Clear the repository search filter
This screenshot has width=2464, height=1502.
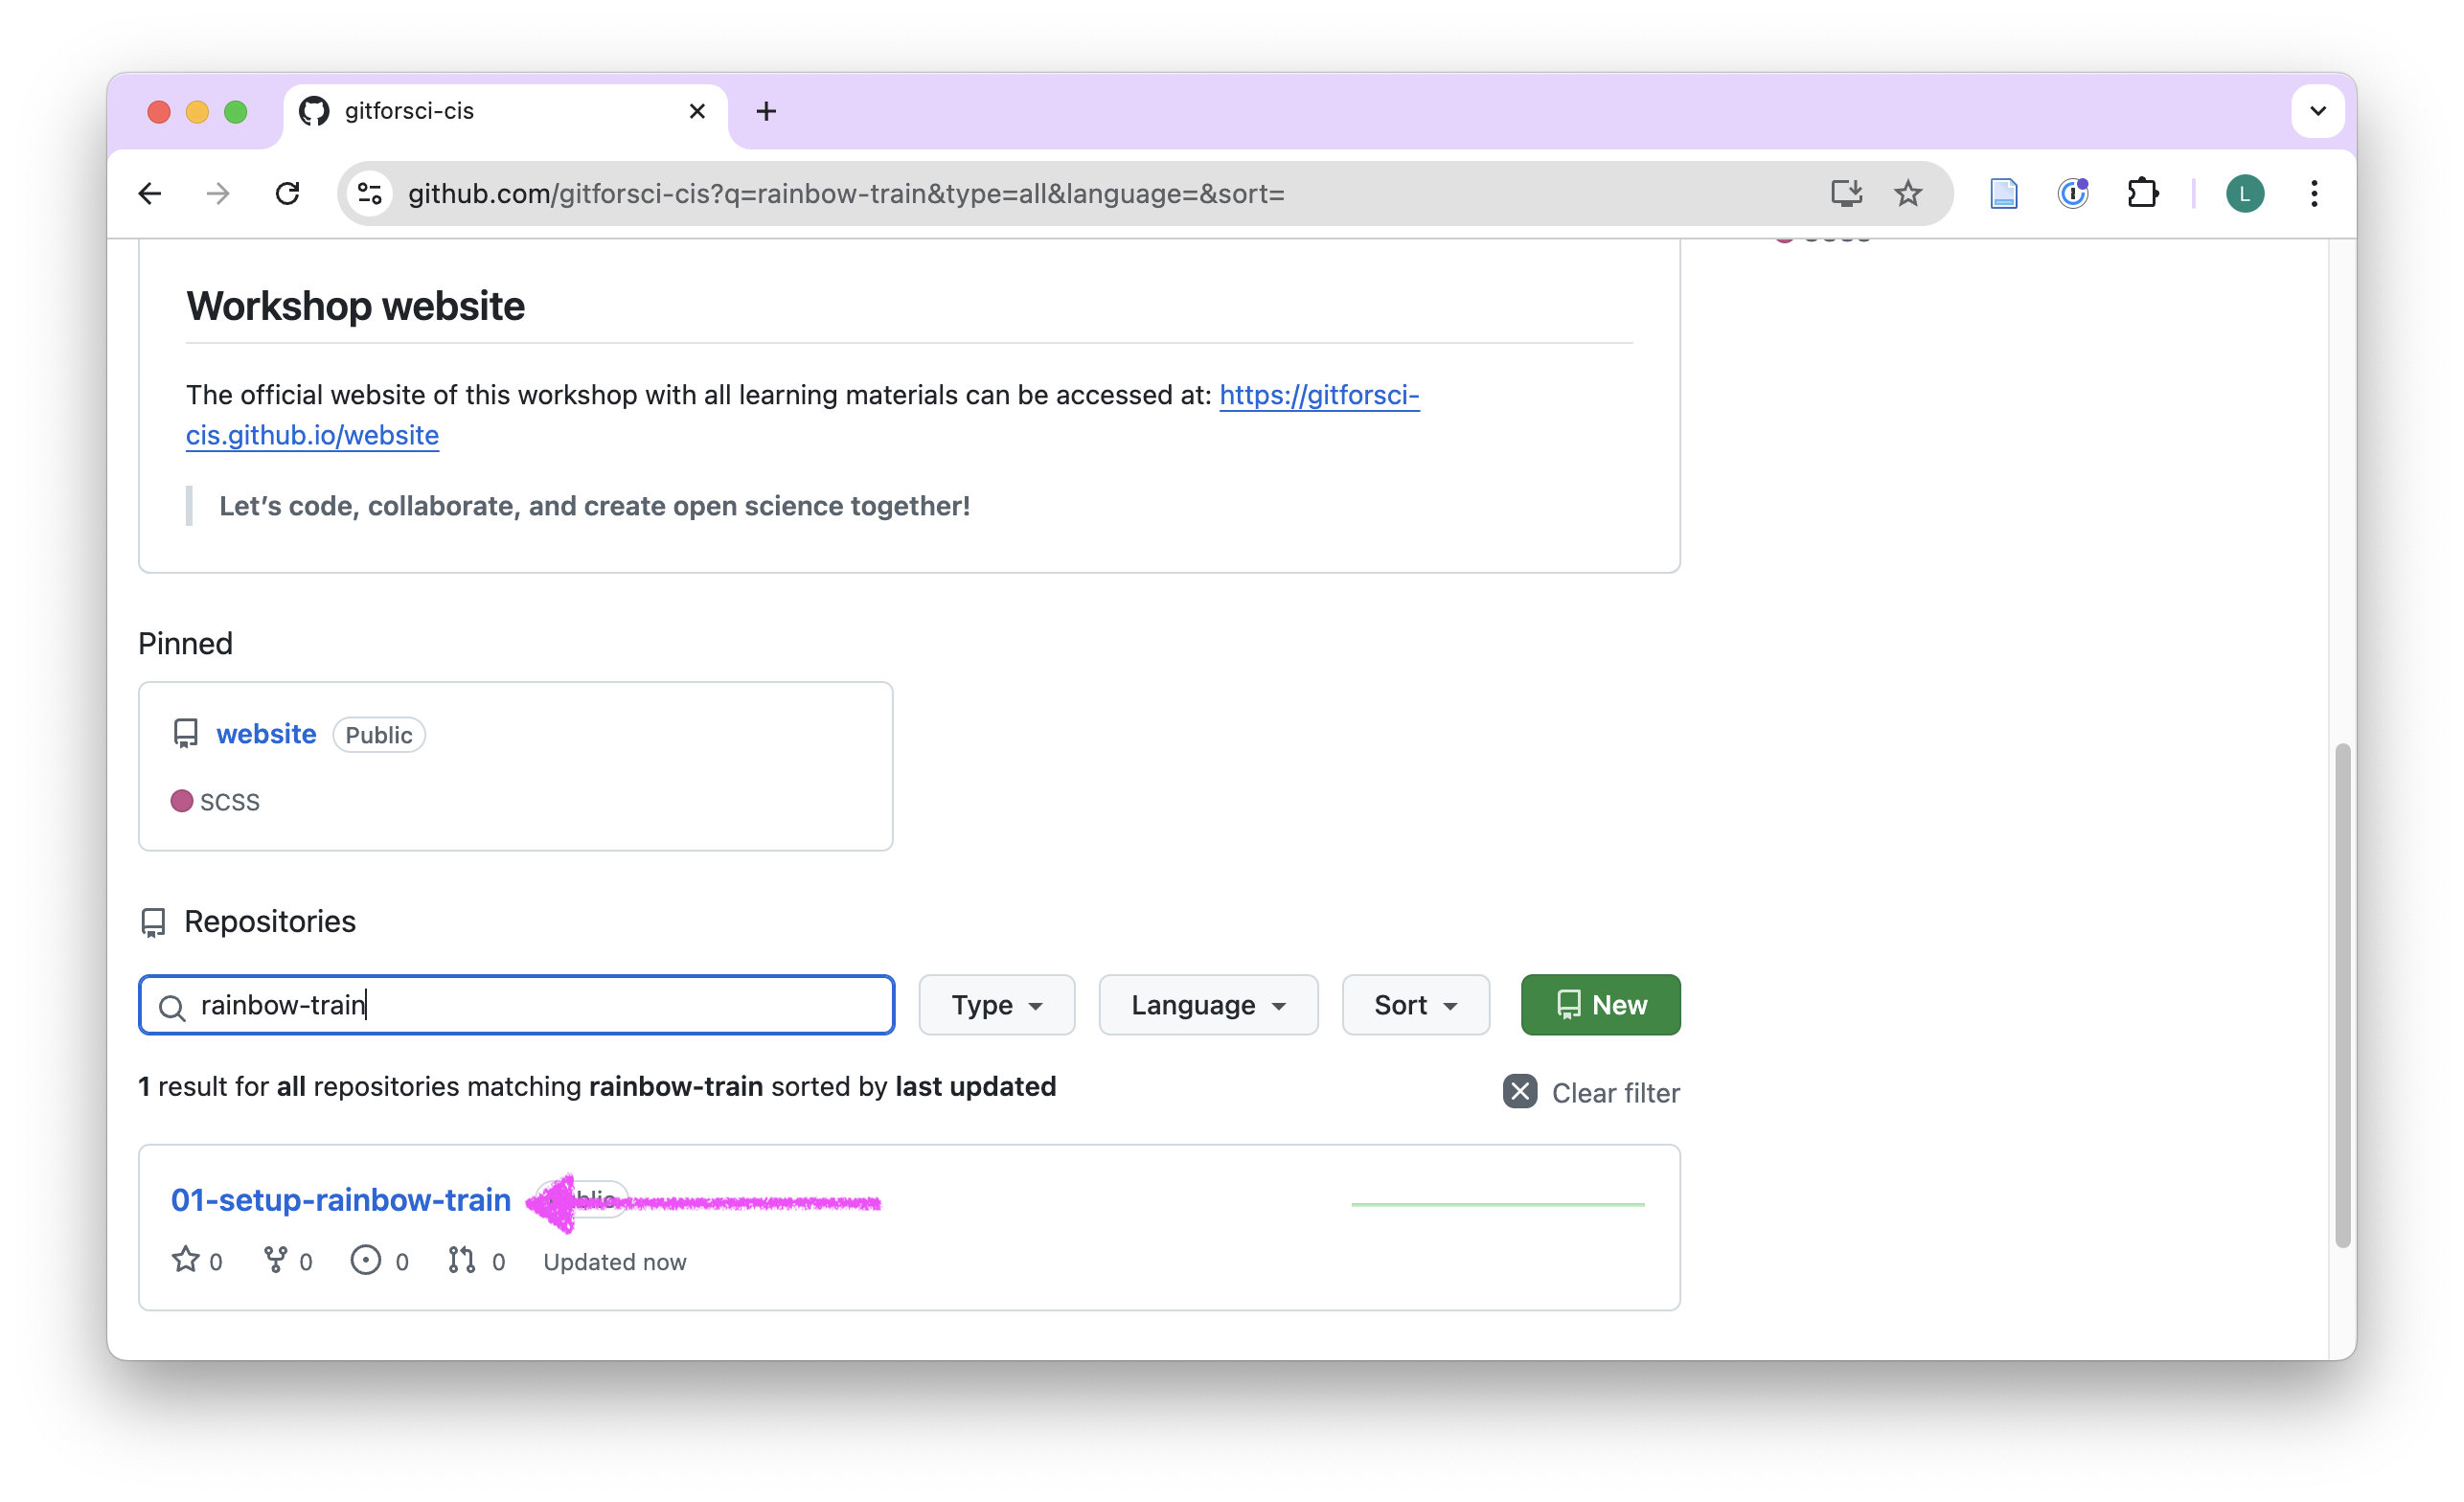1590,1092
